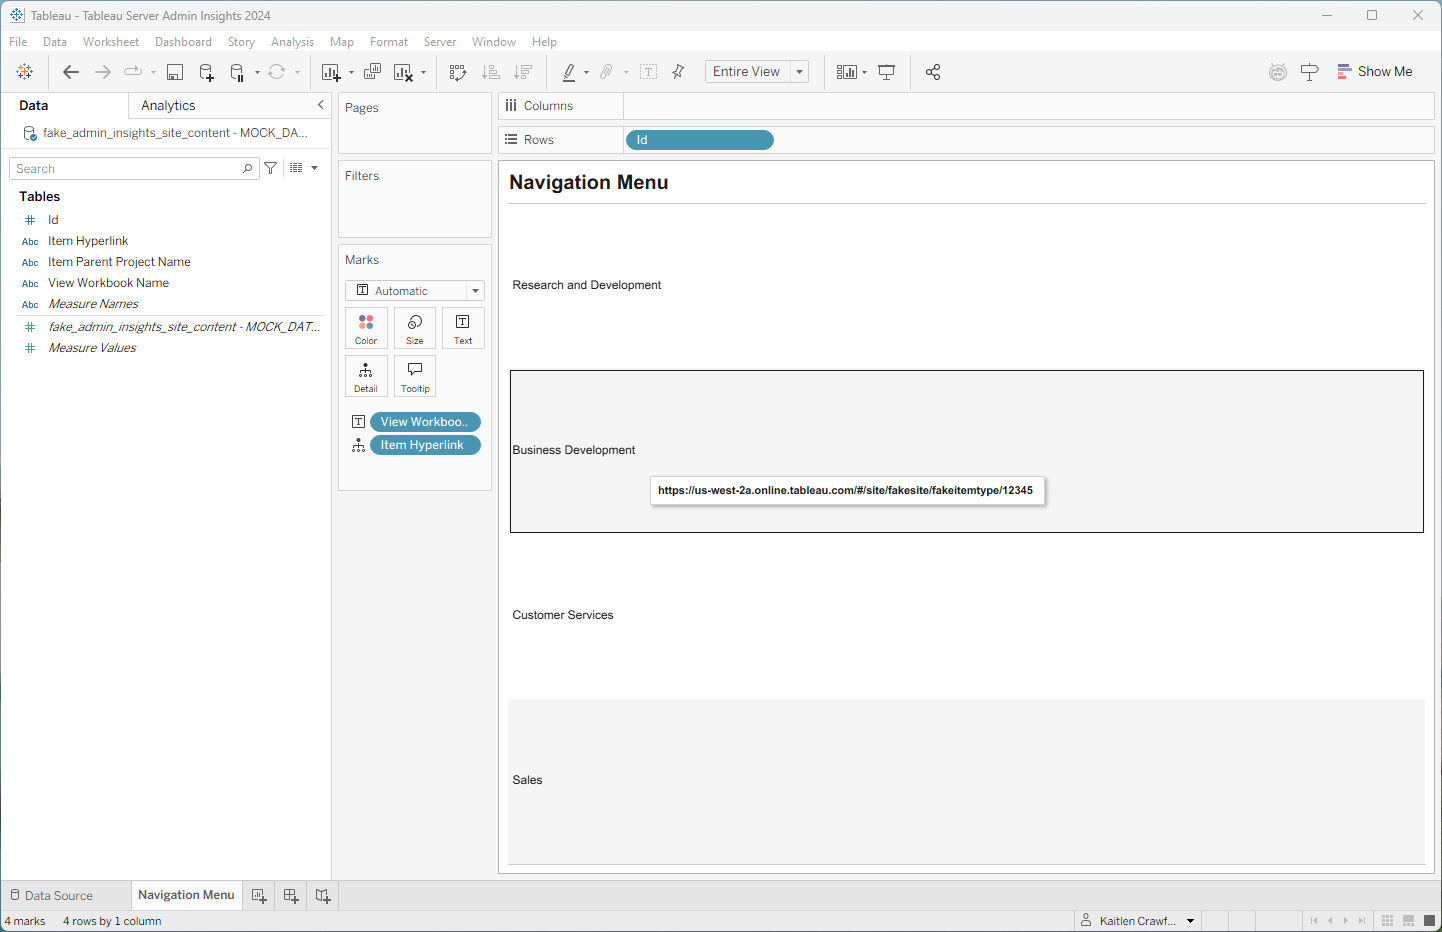Create a new Dashboard sheet

290,895
